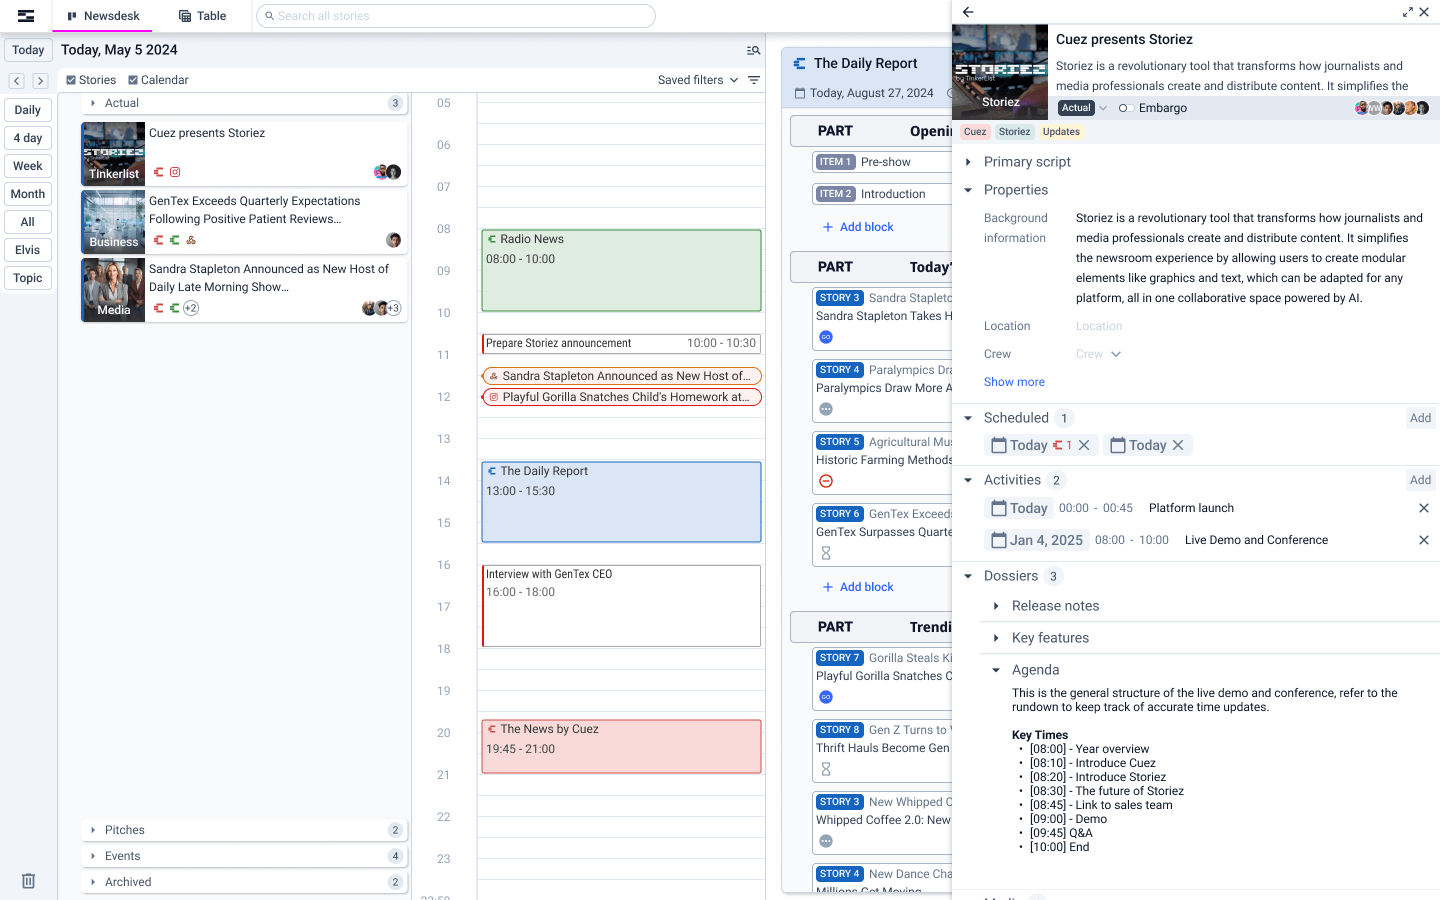Expand the Primary script section
Image resolution: width=1440 pixels, height=900 pixels.
pyautogui.click(x=968, y=162)
